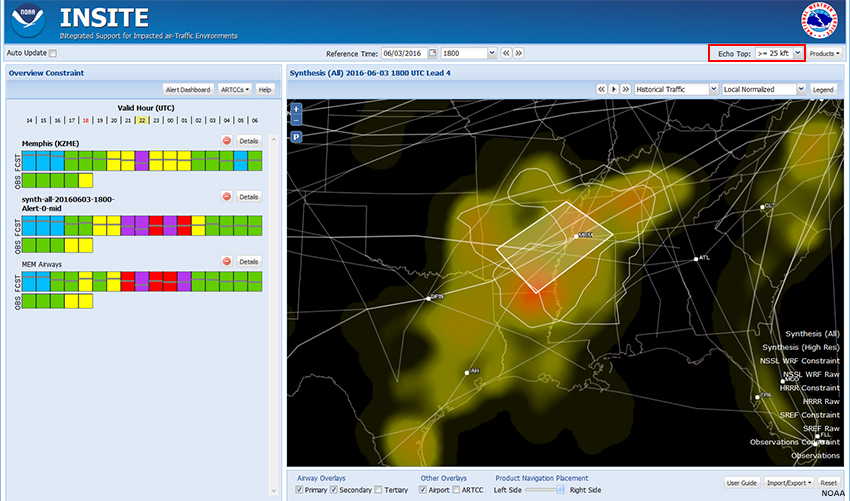The width and height of the screenshot is (850, 501).
Task: Click the National Weather Service logo
Action: coord(819,21)
